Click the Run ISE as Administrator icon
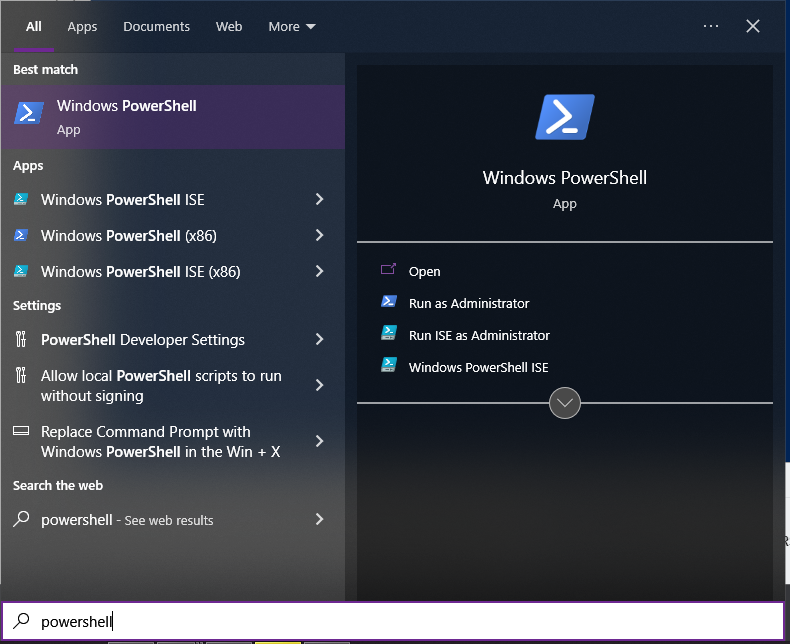 (388, 334)
